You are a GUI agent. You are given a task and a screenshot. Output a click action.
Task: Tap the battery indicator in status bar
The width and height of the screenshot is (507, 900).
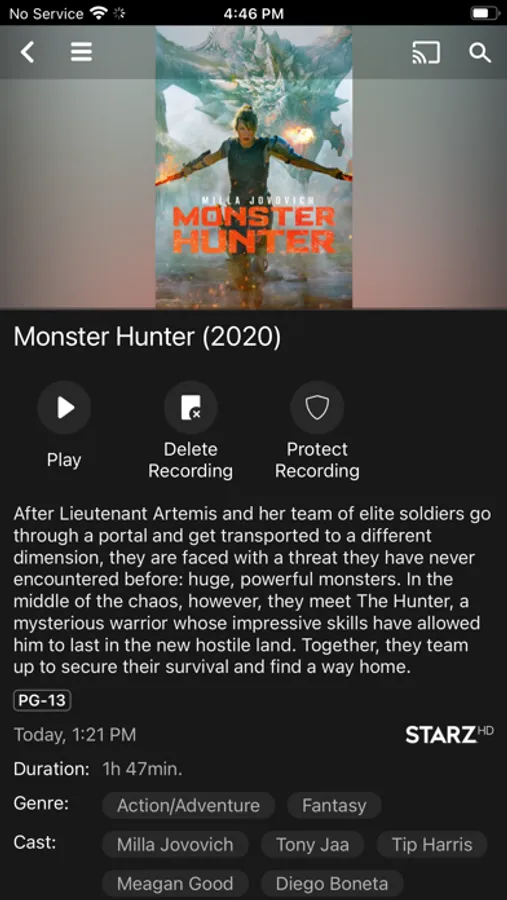coord(483,13)
